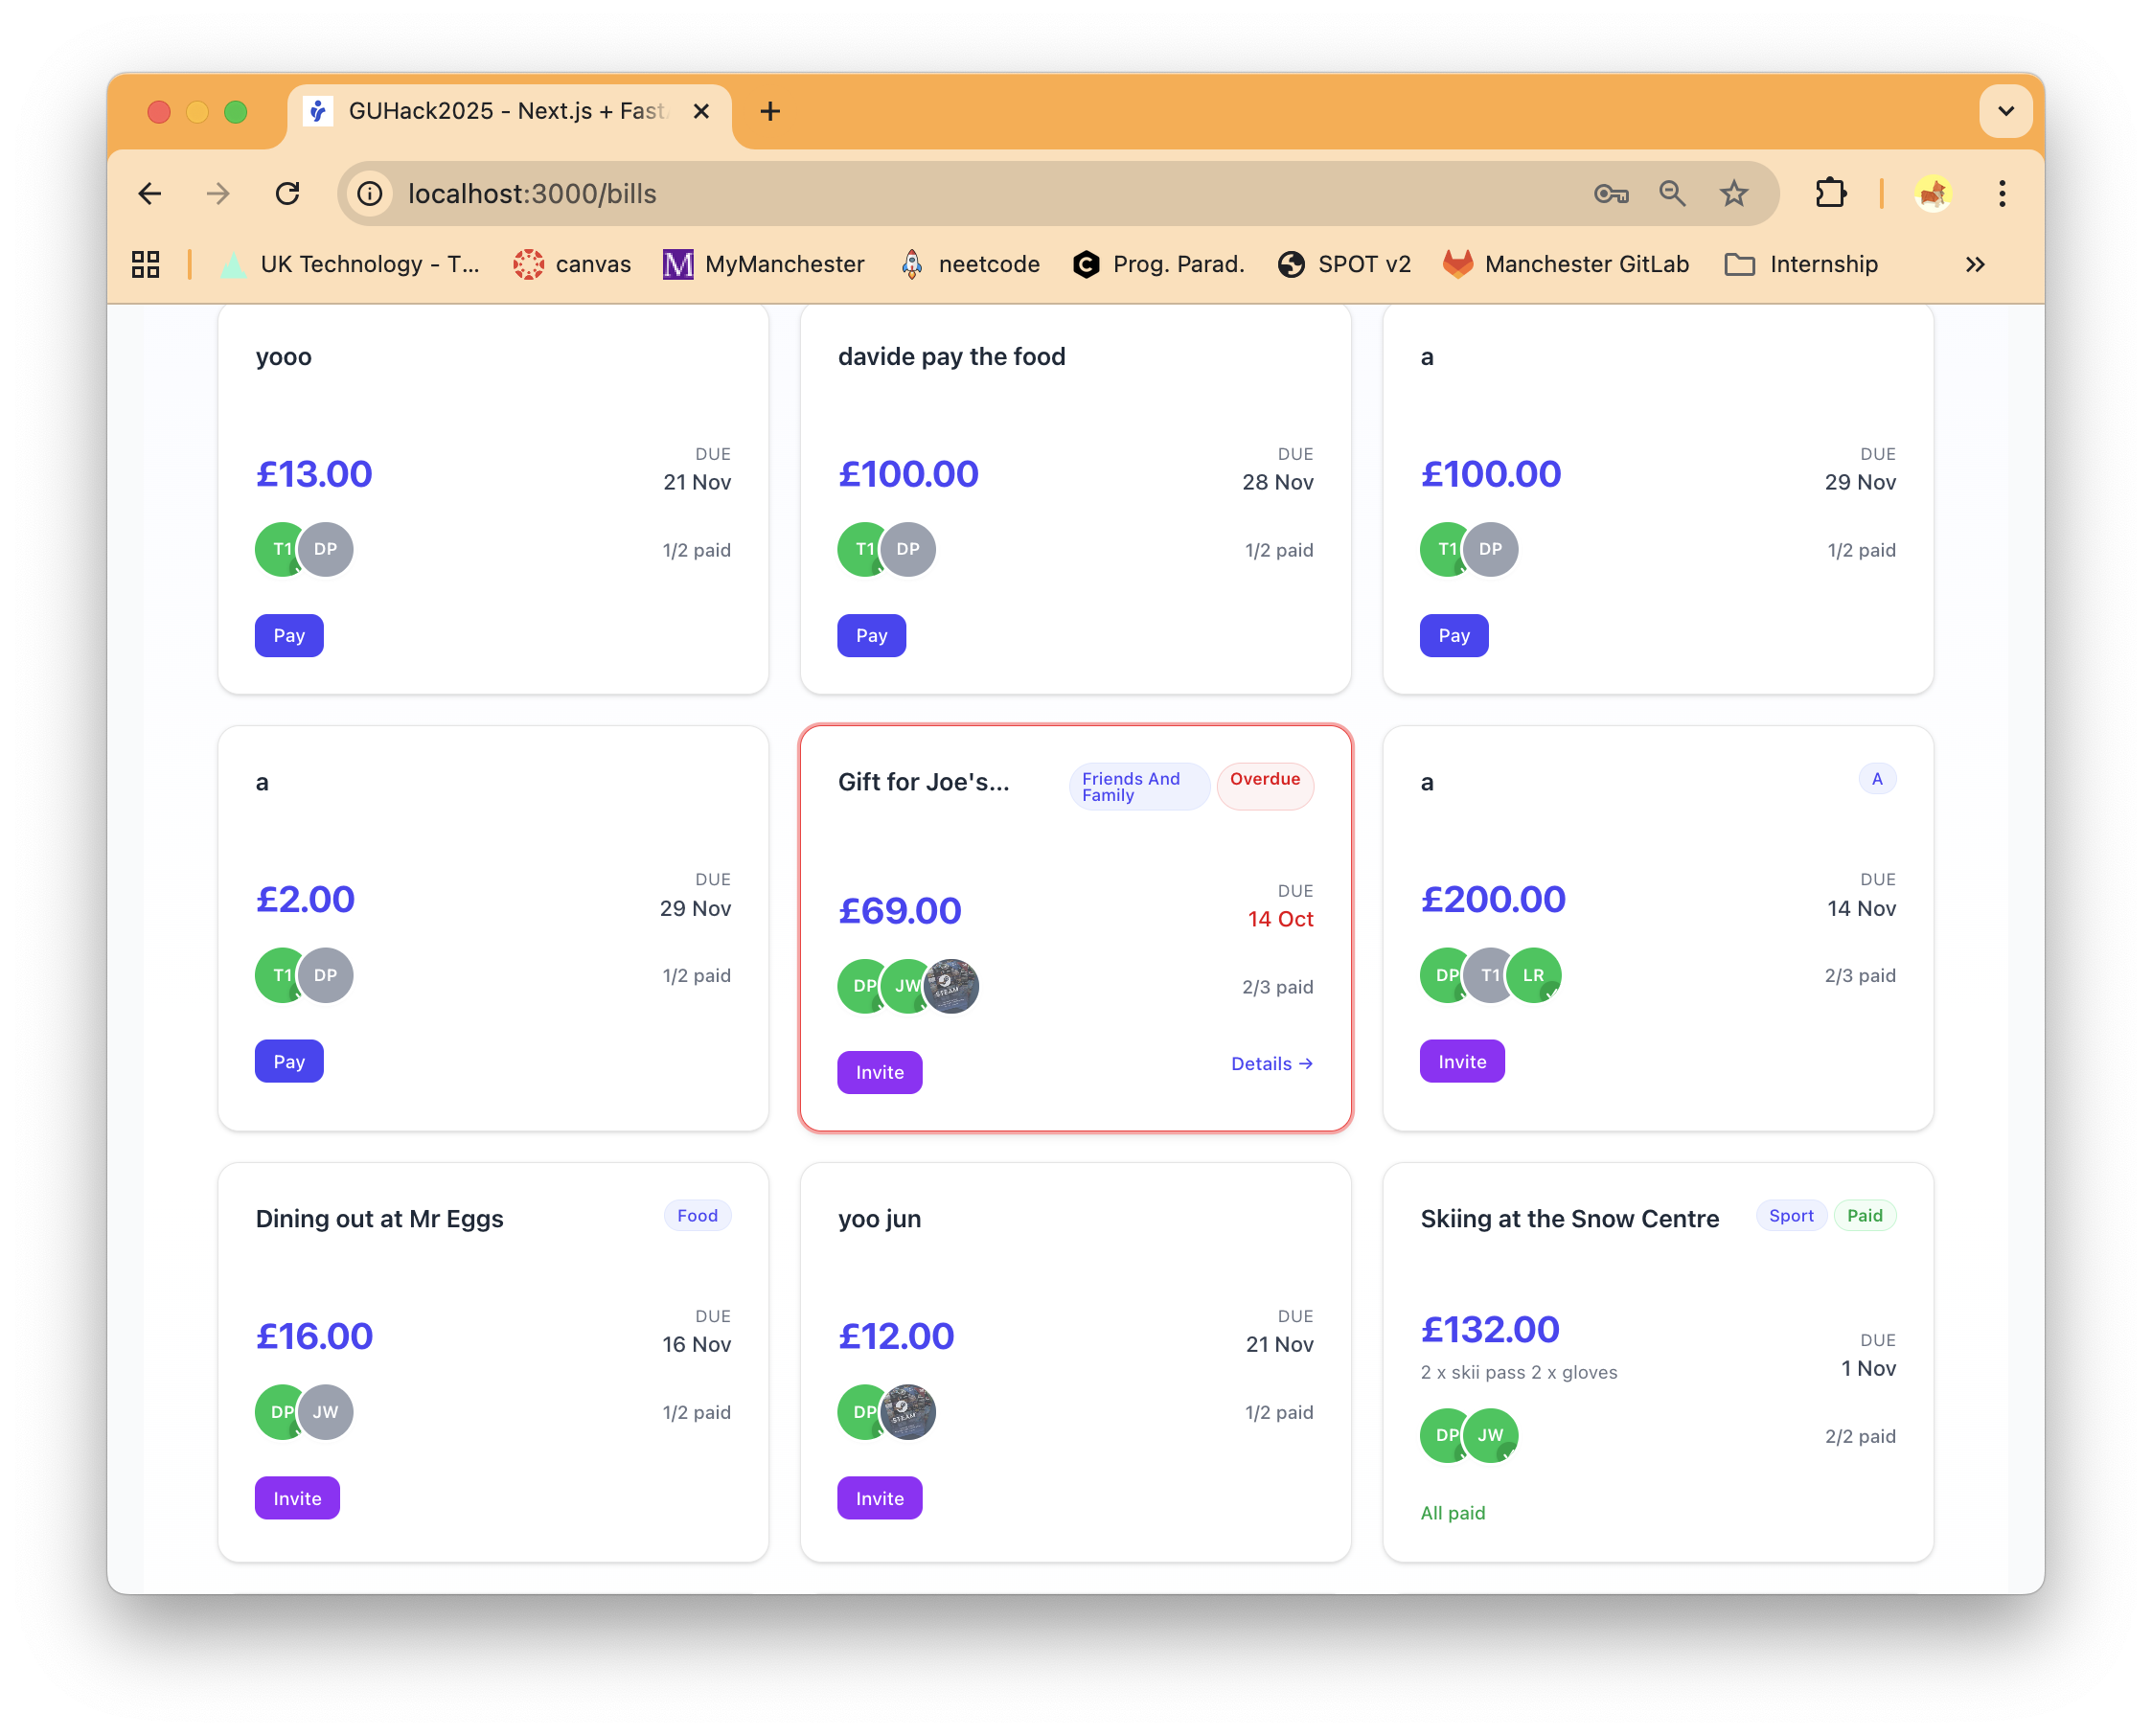Open the tab search dropdown arrow
Viewport: 2152px width, 1736px height.
click(x=2005, y=111)
